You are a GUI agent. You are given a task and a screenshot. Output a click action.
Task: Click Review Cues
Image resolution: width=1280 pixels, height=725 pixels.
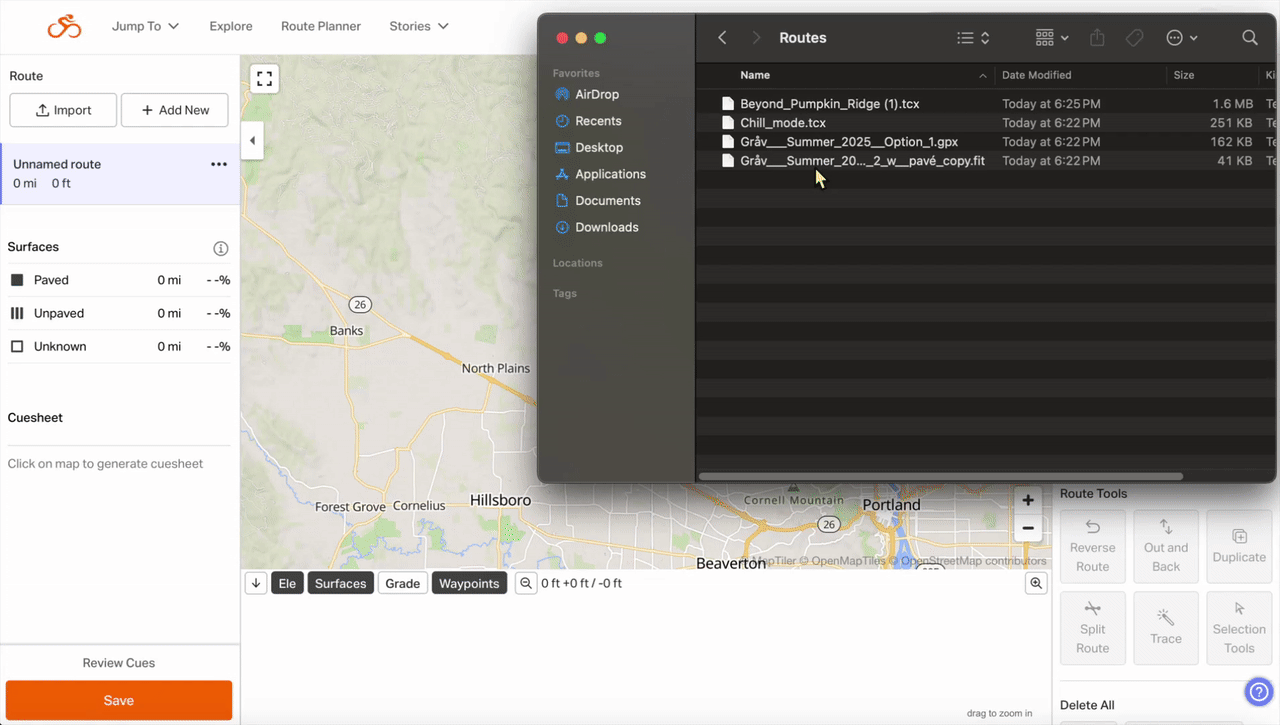pyautogui.click(x=119, y=663)
